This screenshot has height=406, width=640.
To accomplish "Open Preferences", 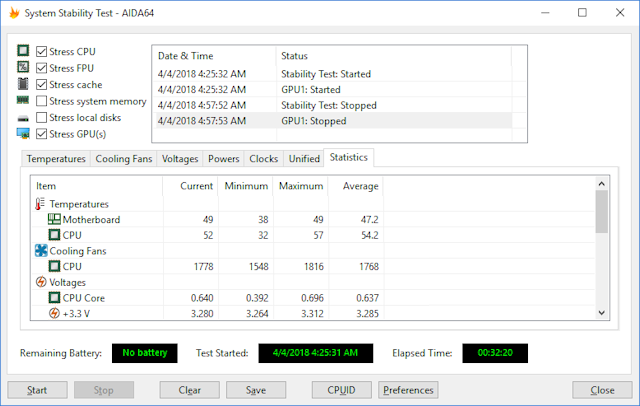I will (408, 390).
